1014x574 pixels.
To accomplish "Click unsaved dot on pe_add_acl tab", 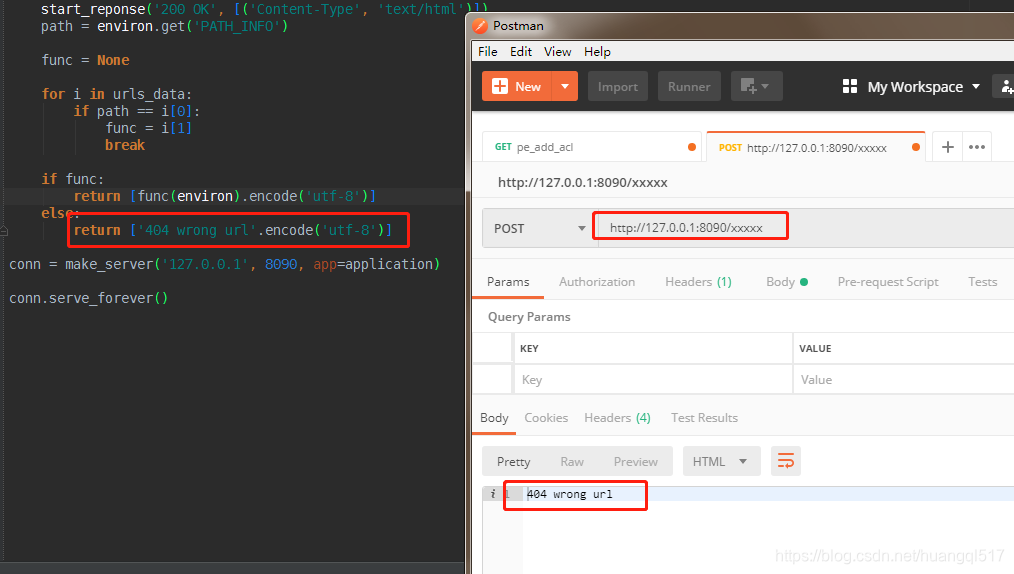I will (x=692, y=147).
